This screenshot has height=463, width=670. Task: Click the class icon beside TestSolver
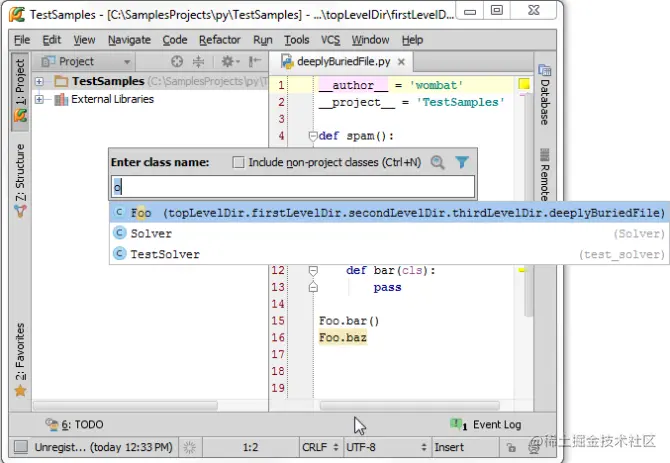tap(120, 254)
